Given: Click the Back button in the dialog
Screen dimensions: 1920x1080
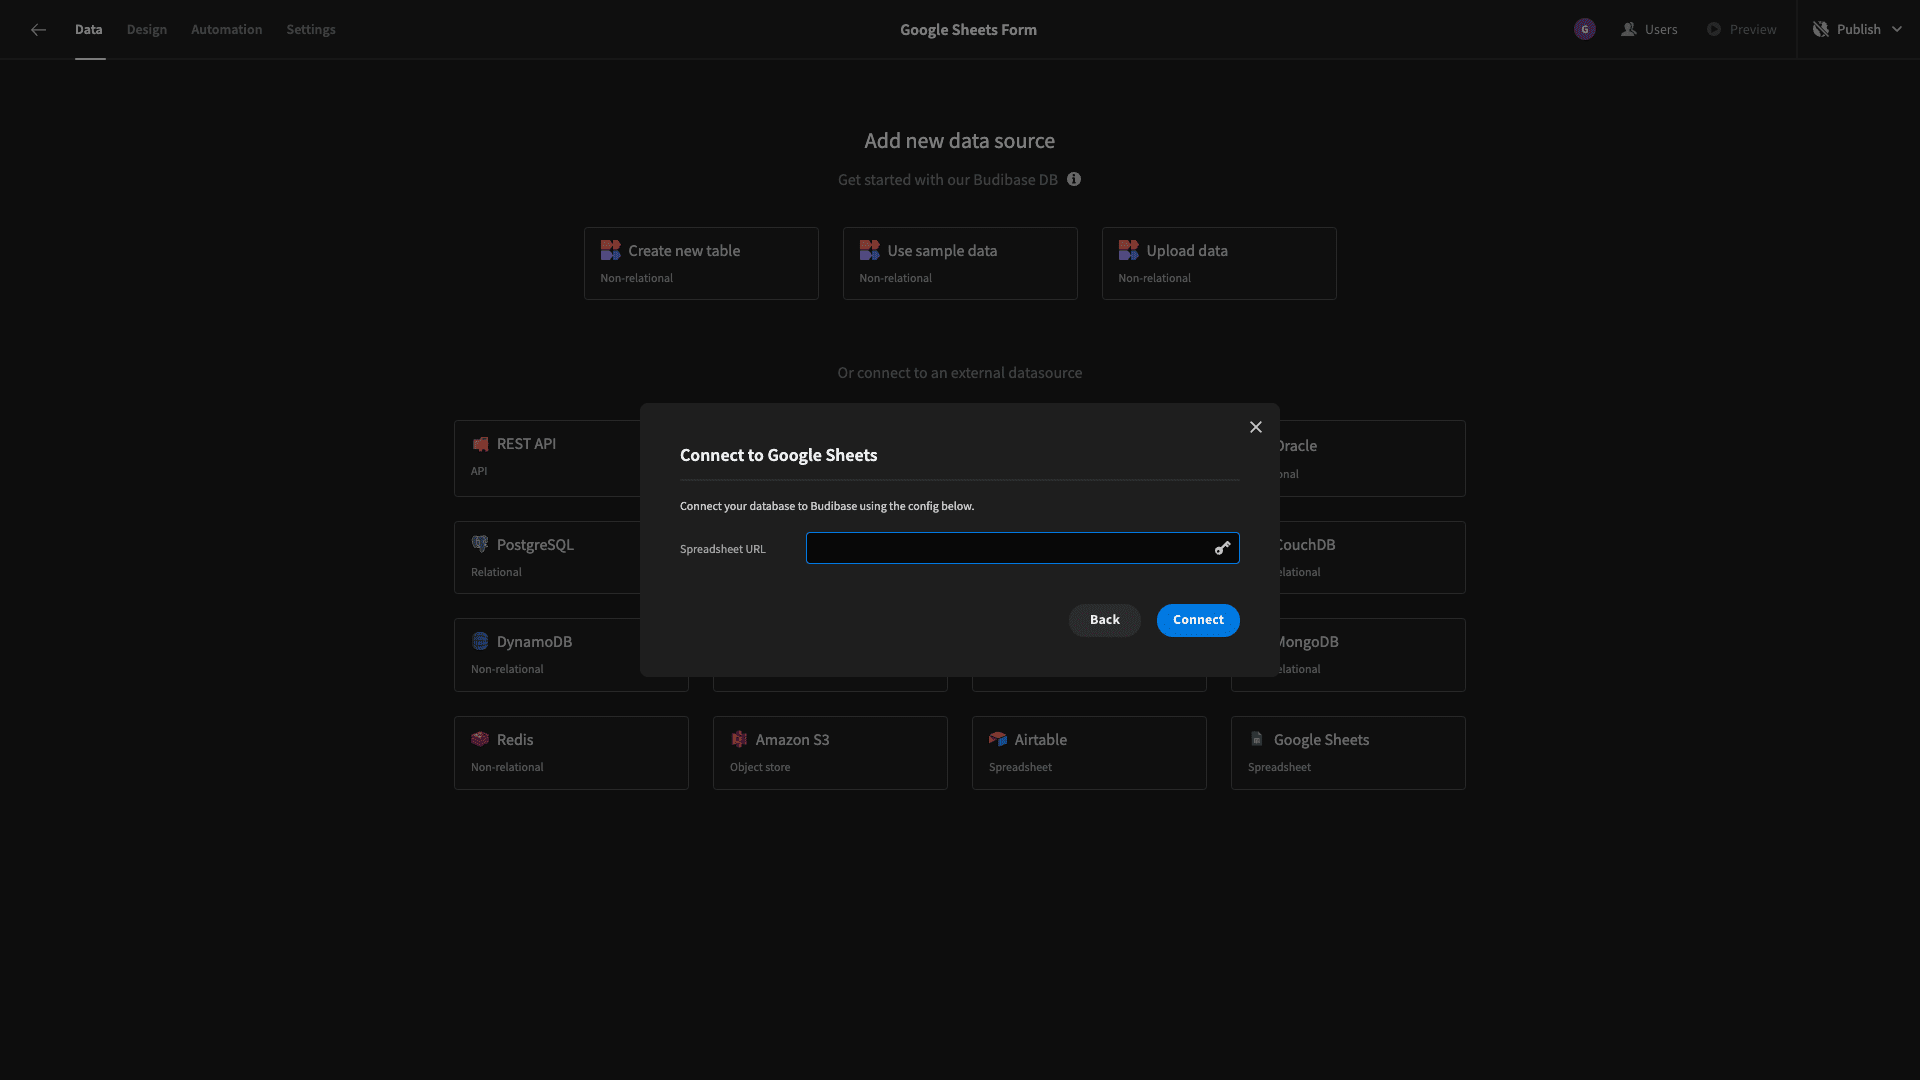Looking at the screenshot, I should (1105, 620).
